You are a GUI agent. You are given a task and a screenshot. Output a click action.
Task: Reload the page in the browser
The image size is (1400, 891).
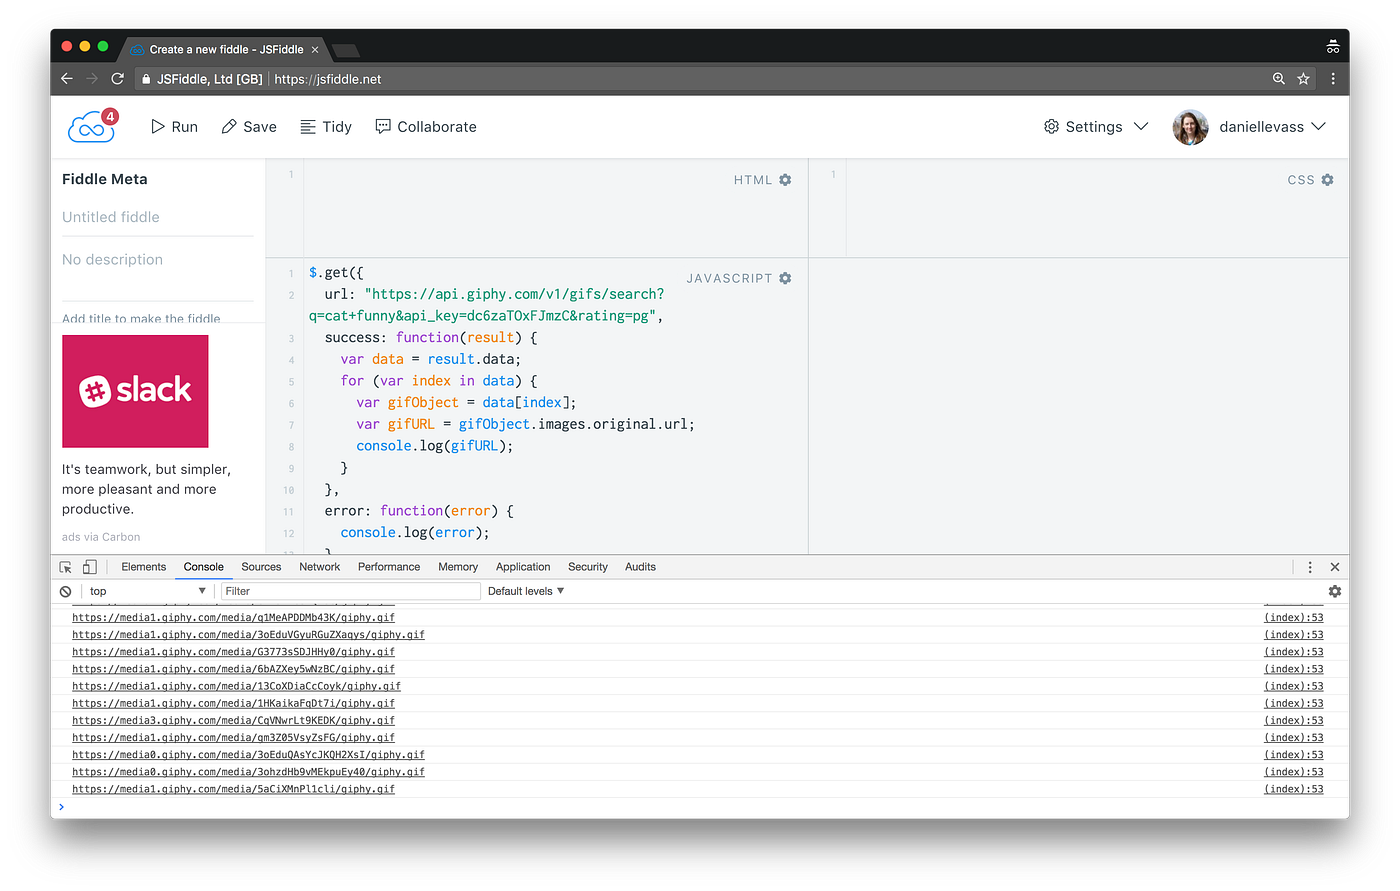(117, 78)
